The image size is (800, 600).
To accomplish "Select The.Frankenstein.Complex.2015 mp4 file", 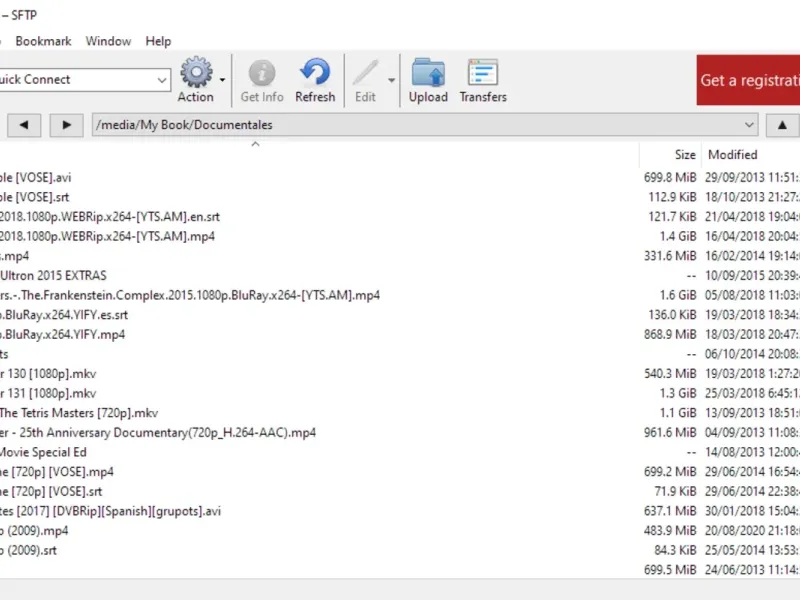I will [190, 295].
